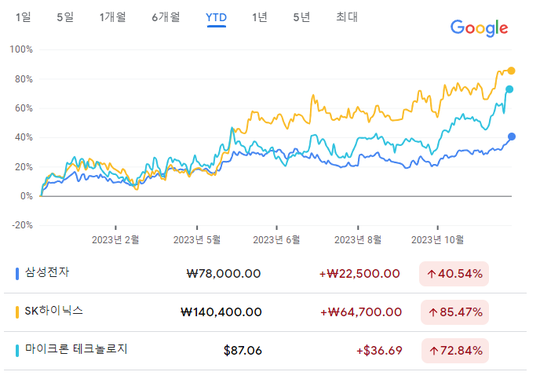
Task: Click the blue Samsung endpoint dot
Action: [x=512, y=137]
